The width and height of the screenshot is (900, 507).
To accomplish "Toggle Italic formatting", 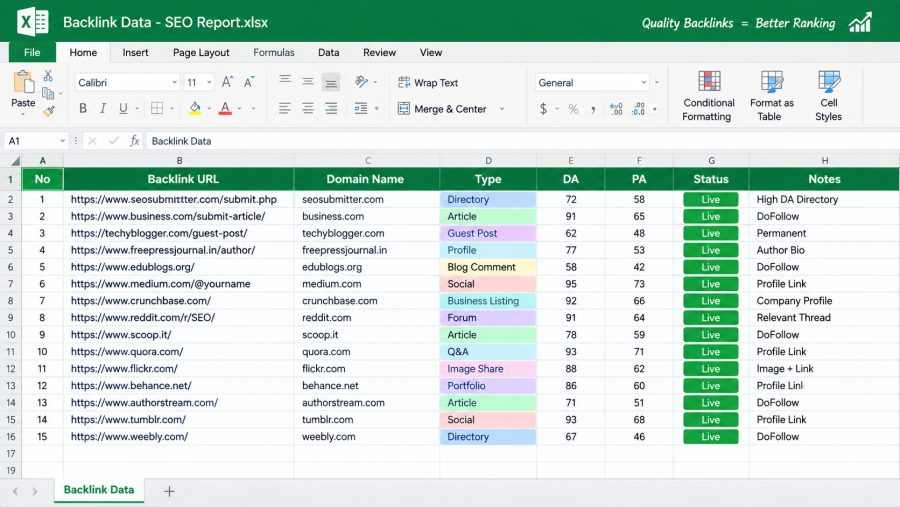I will 103,108.
